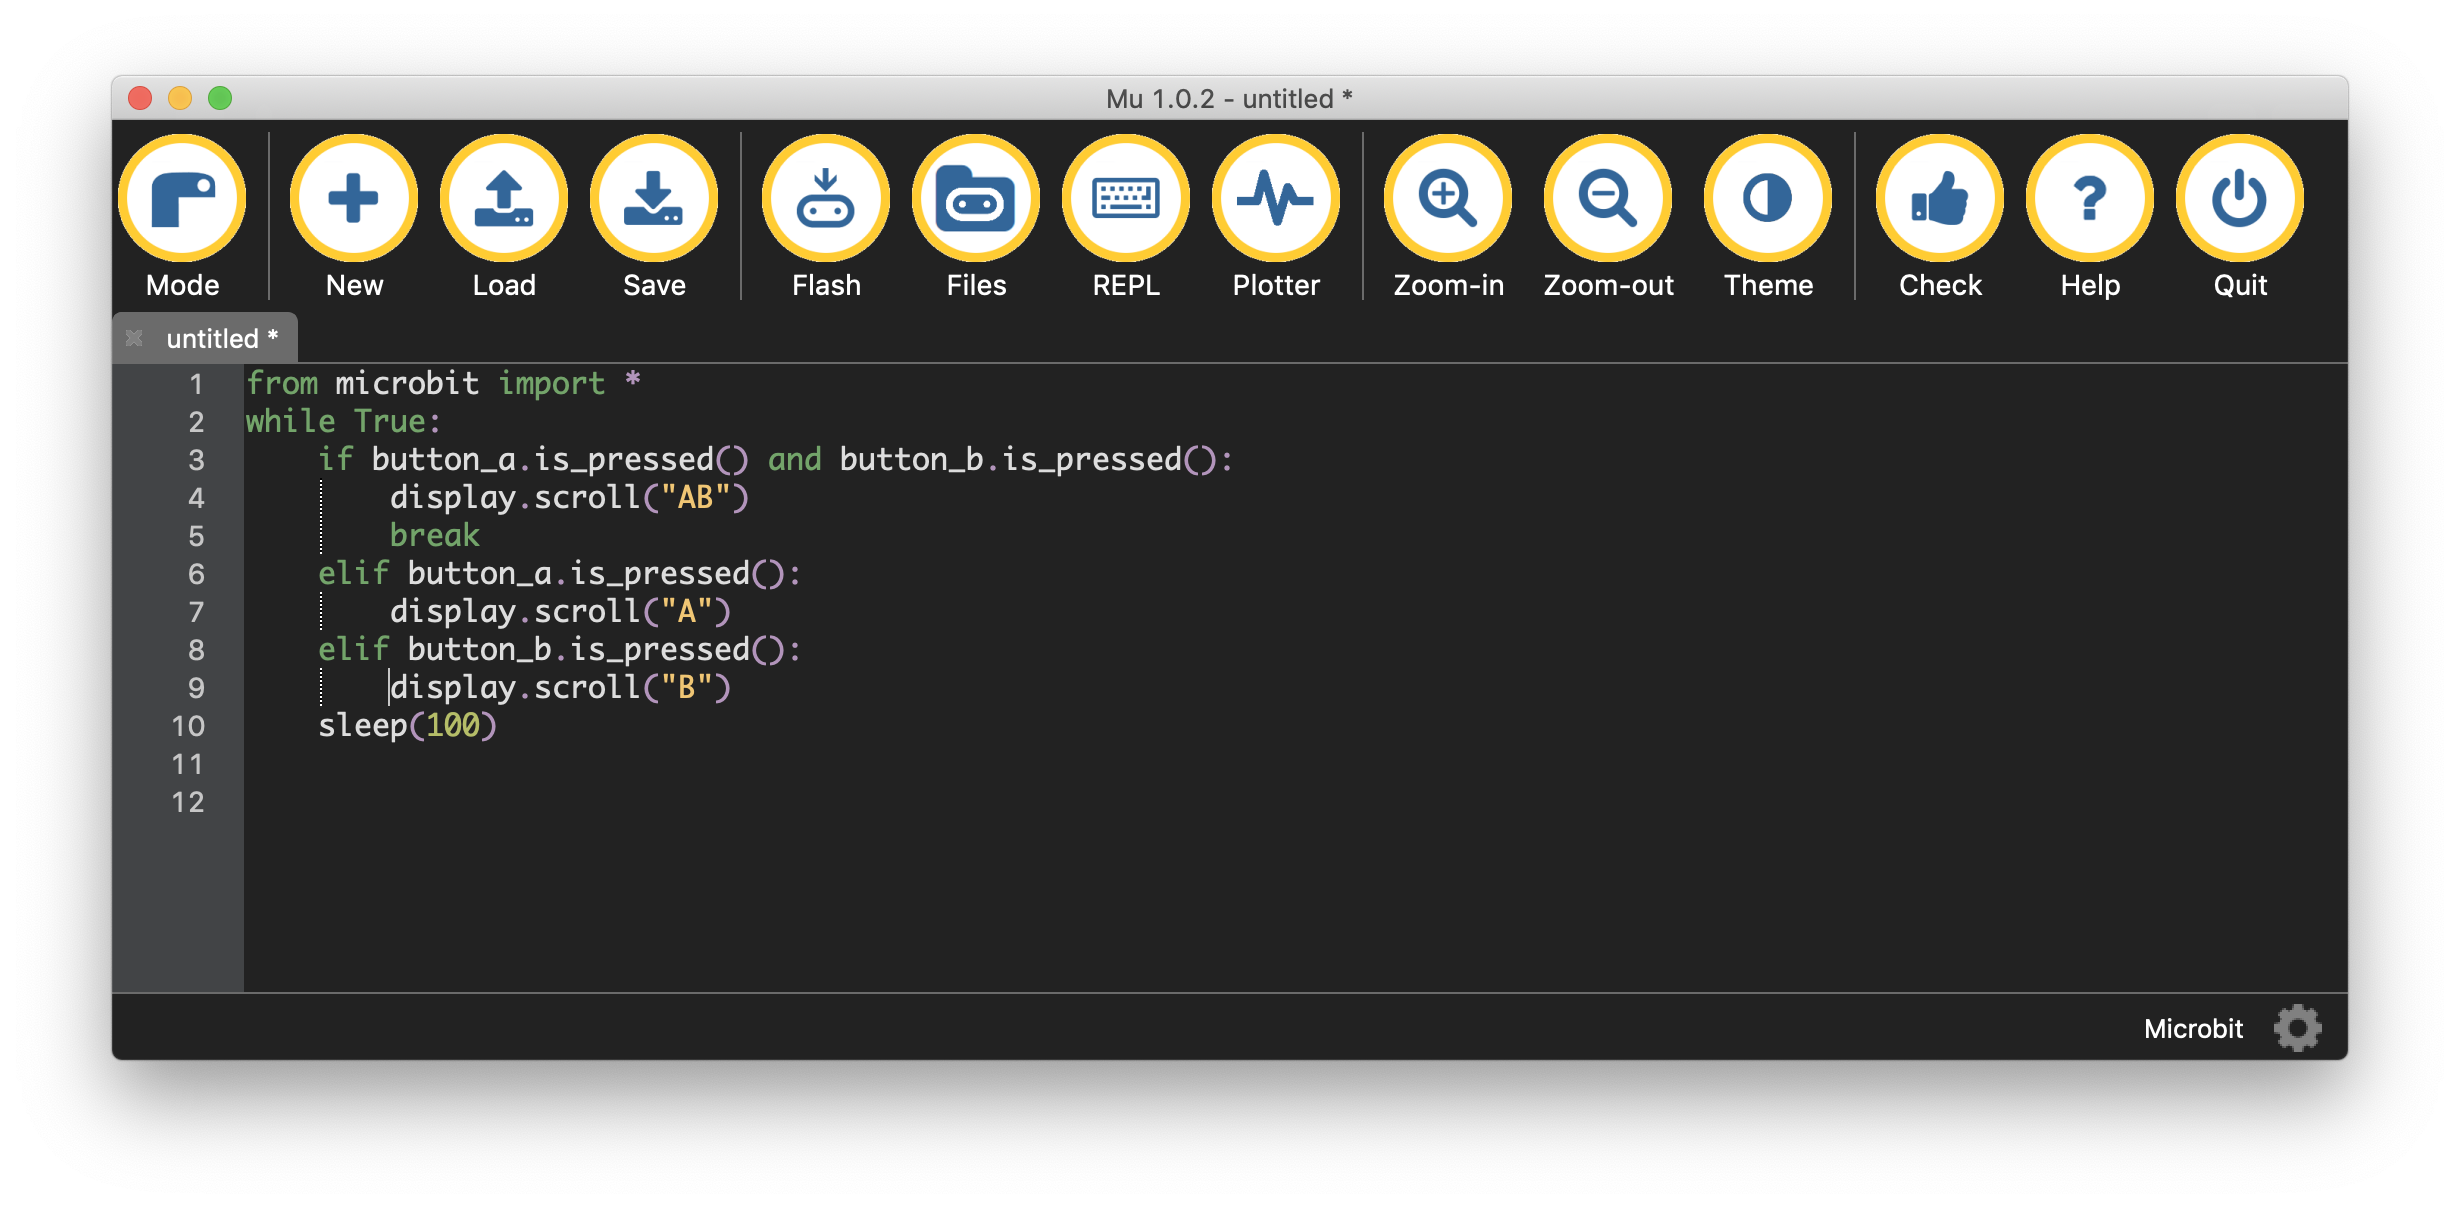Save the script with Save button
This screenshot has height=1208, width=2460.
point(654,199)
